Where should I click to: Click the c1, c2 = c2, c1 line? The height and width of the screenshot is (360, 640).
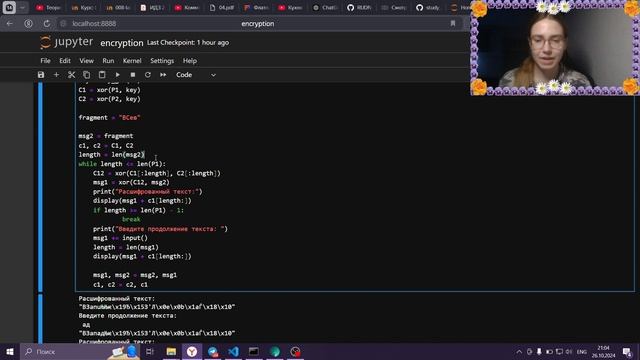[x=120, y=284]
